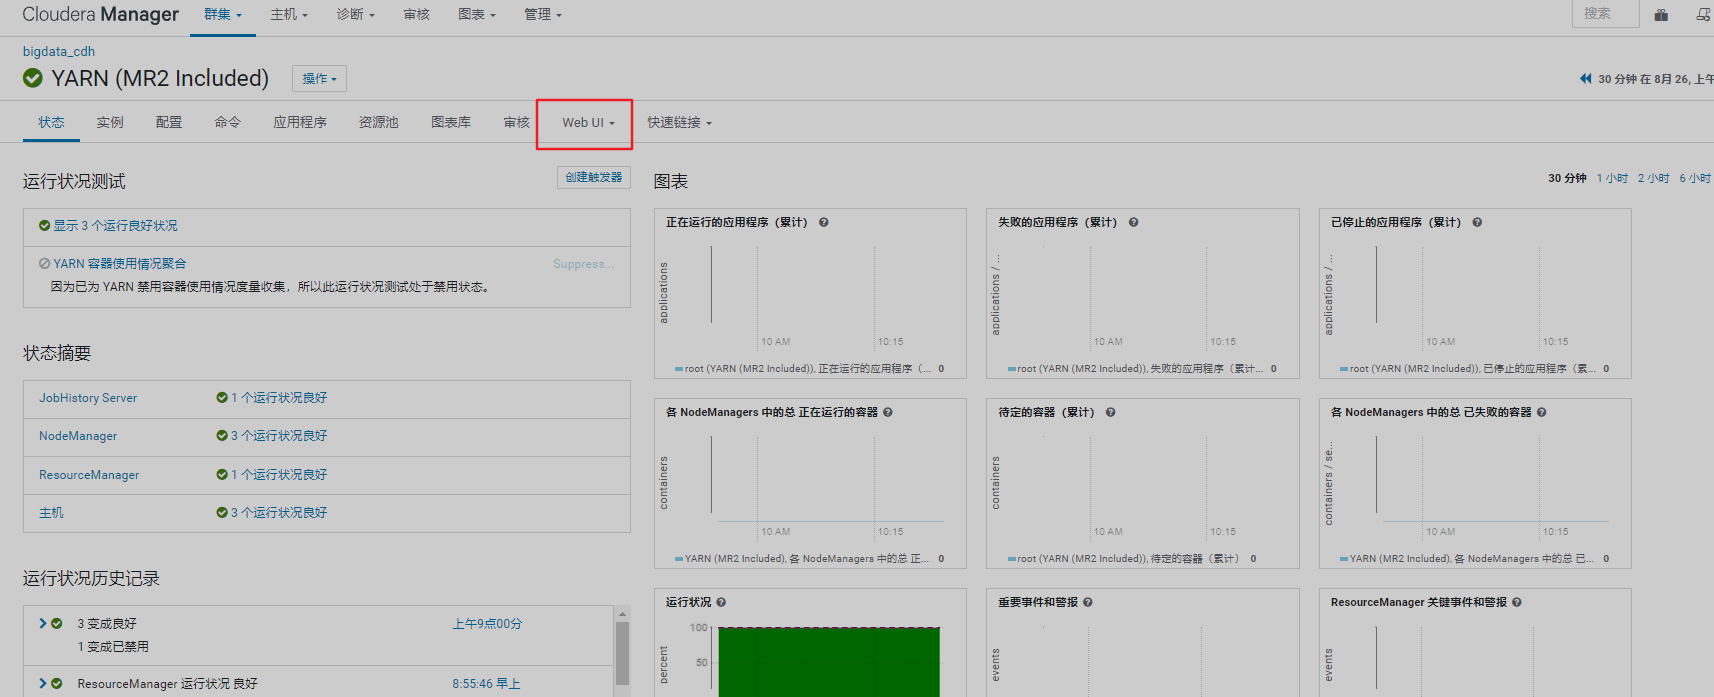This screenshot has width=1714, height=697.
Task: Open 审核 in top navigation bar
Action: click(x=416, y=15)
